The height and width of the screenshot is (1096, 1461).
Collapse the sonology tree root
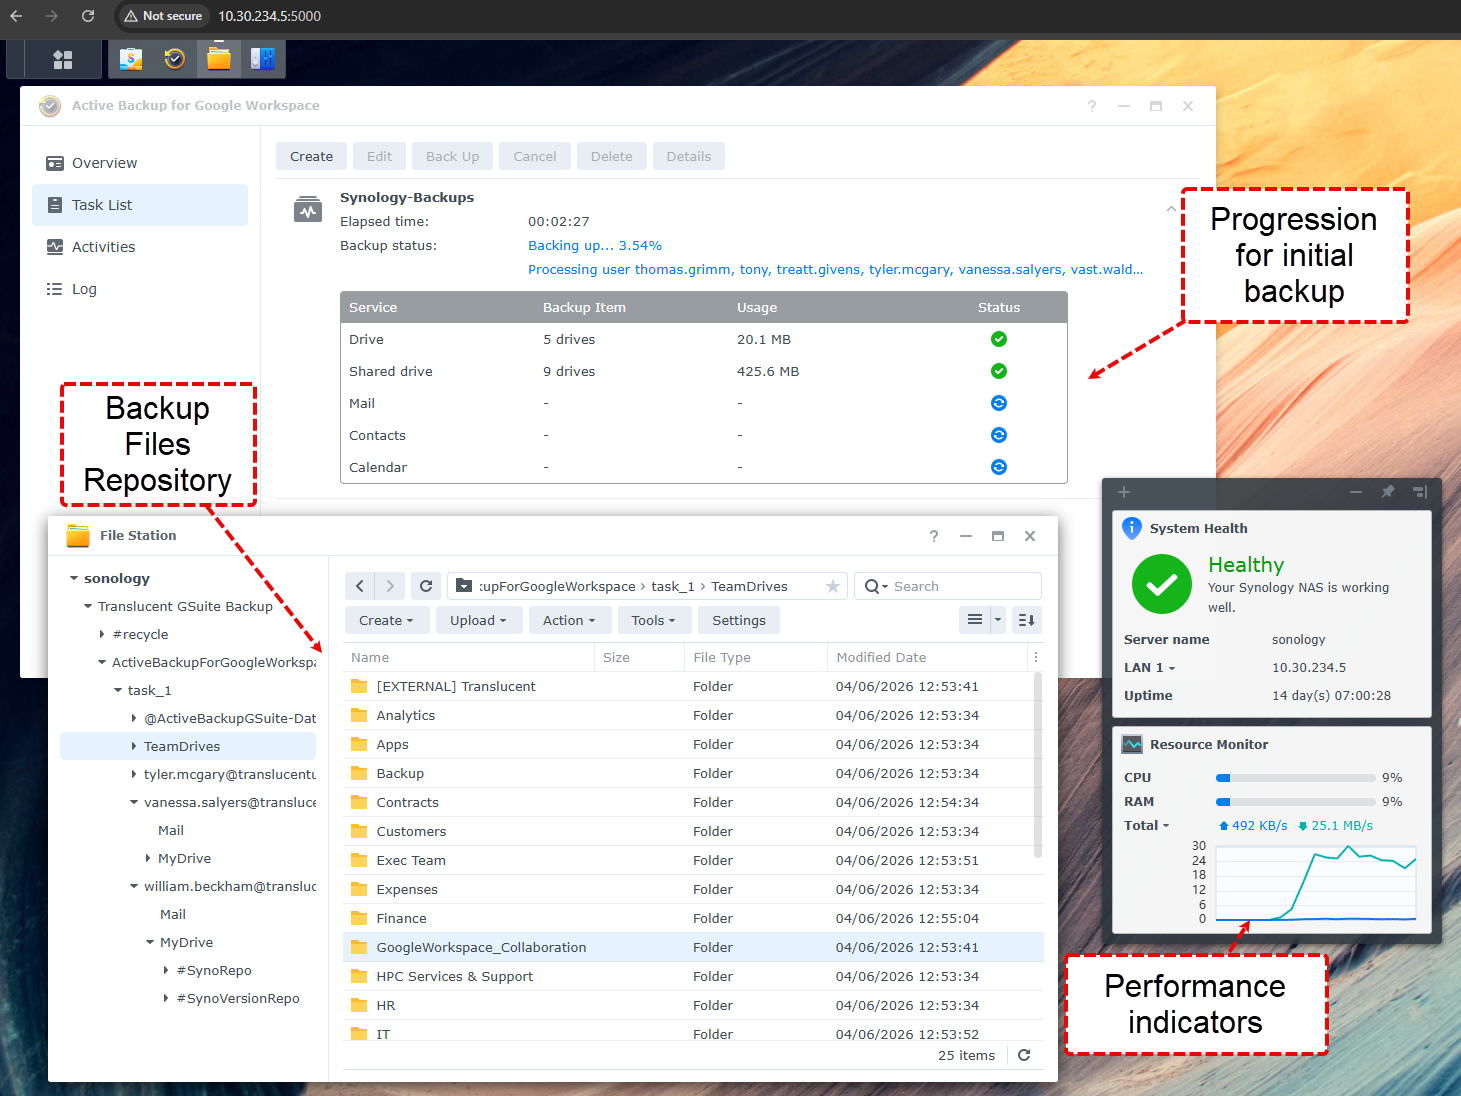(74, 578)
